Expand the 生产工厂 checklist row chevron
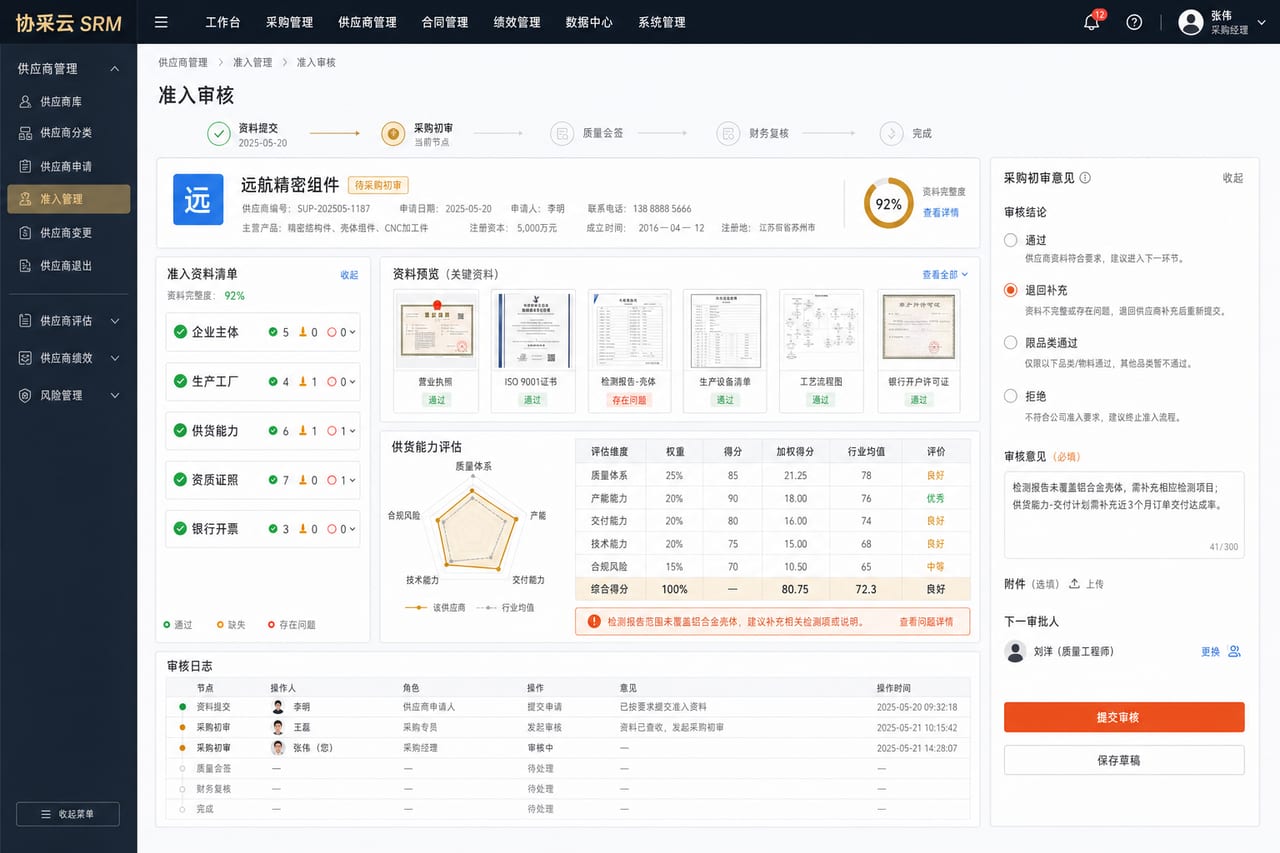Viewport: 1280px width, 853px height. click(352, 382)
